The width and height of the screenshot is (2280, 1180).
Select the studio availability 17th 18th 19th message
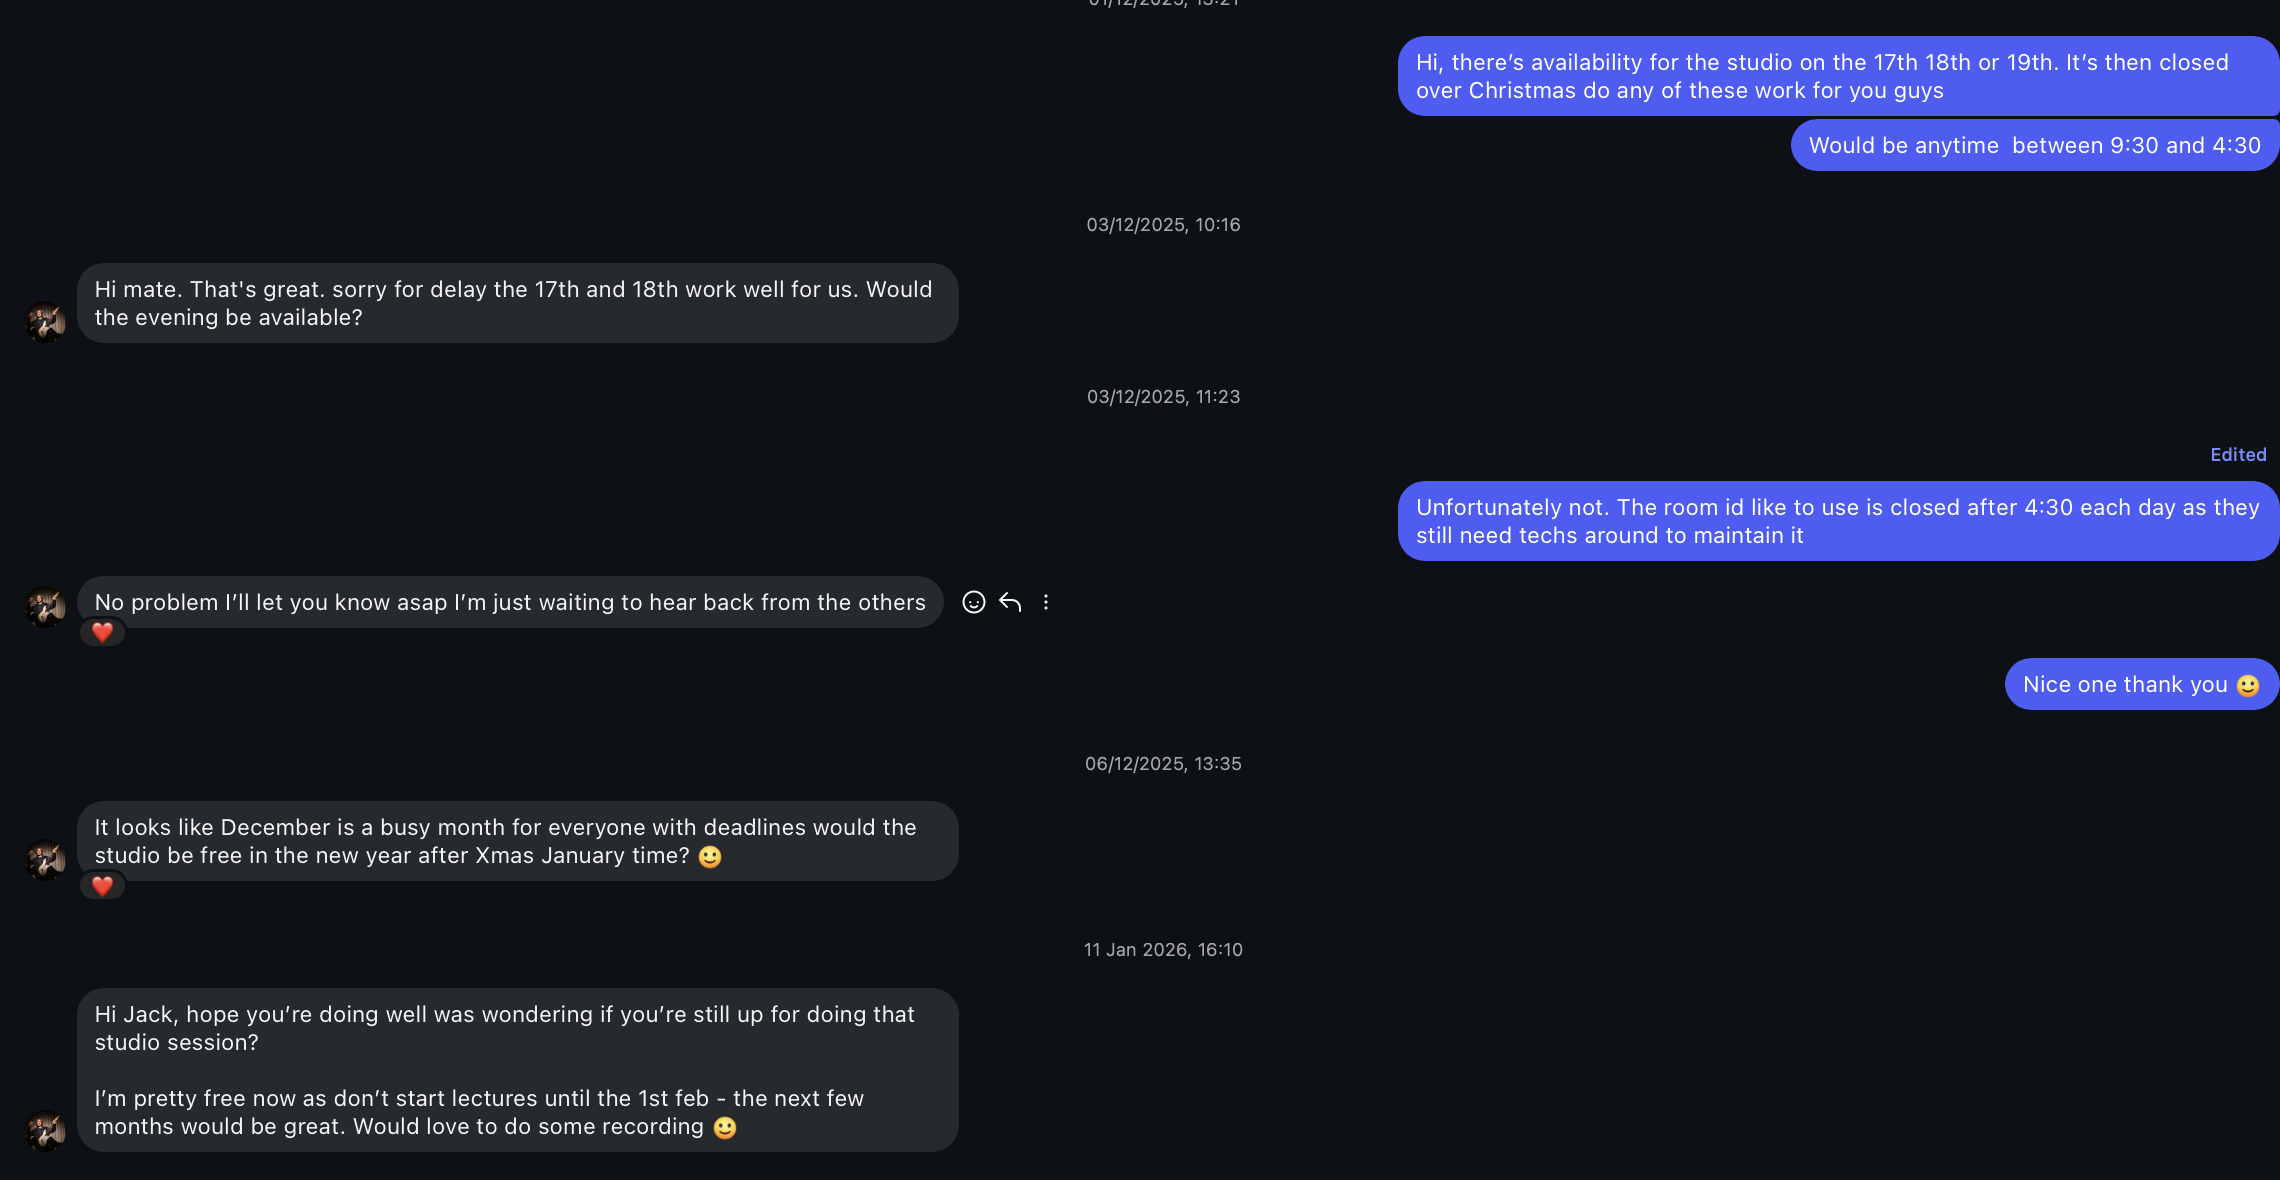point(1838,76)
